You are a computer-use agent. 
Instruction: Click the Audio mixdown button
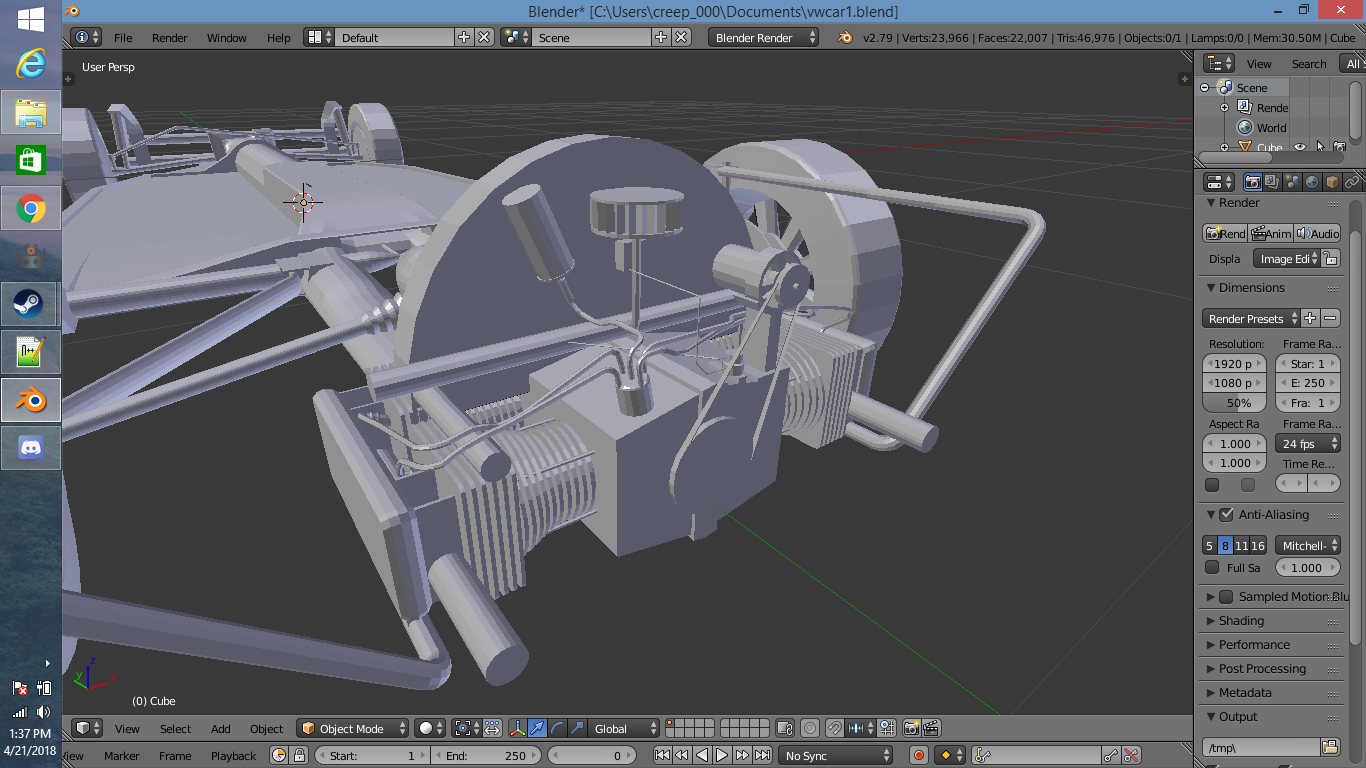coord(1317,233)
